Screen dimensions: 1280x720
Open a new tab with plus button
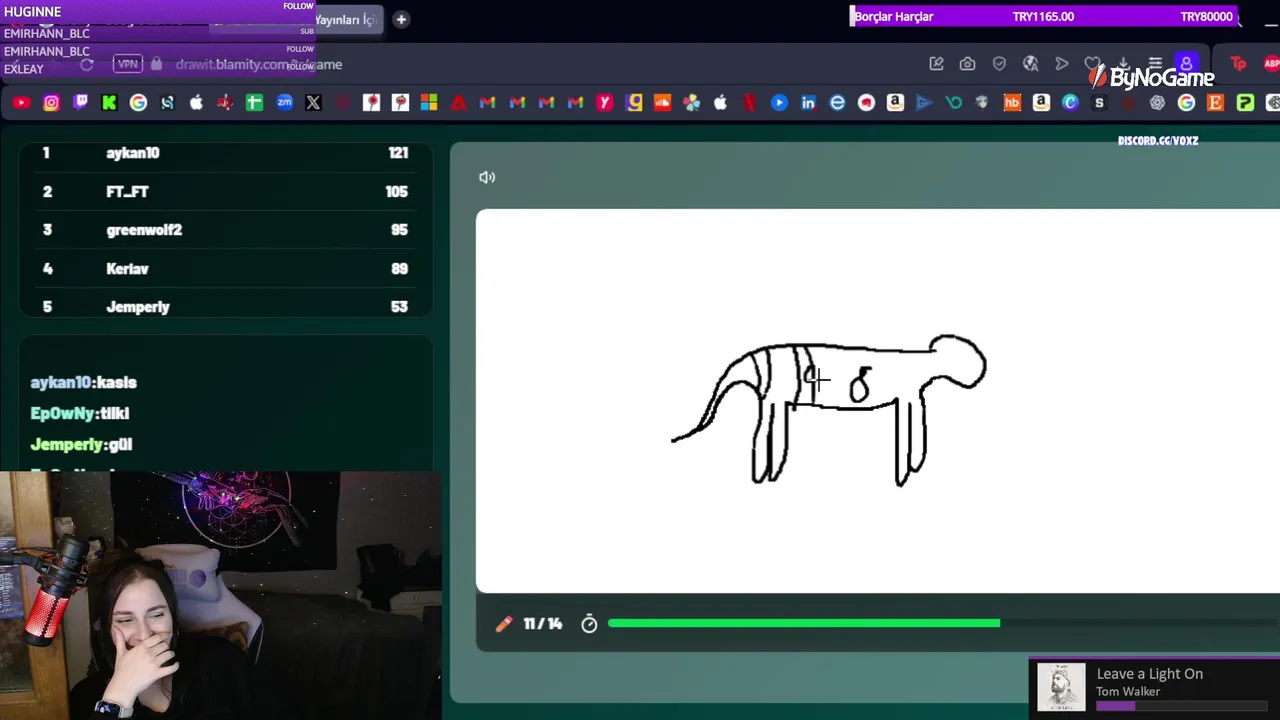pyautogui.click(x=401, y=19)
